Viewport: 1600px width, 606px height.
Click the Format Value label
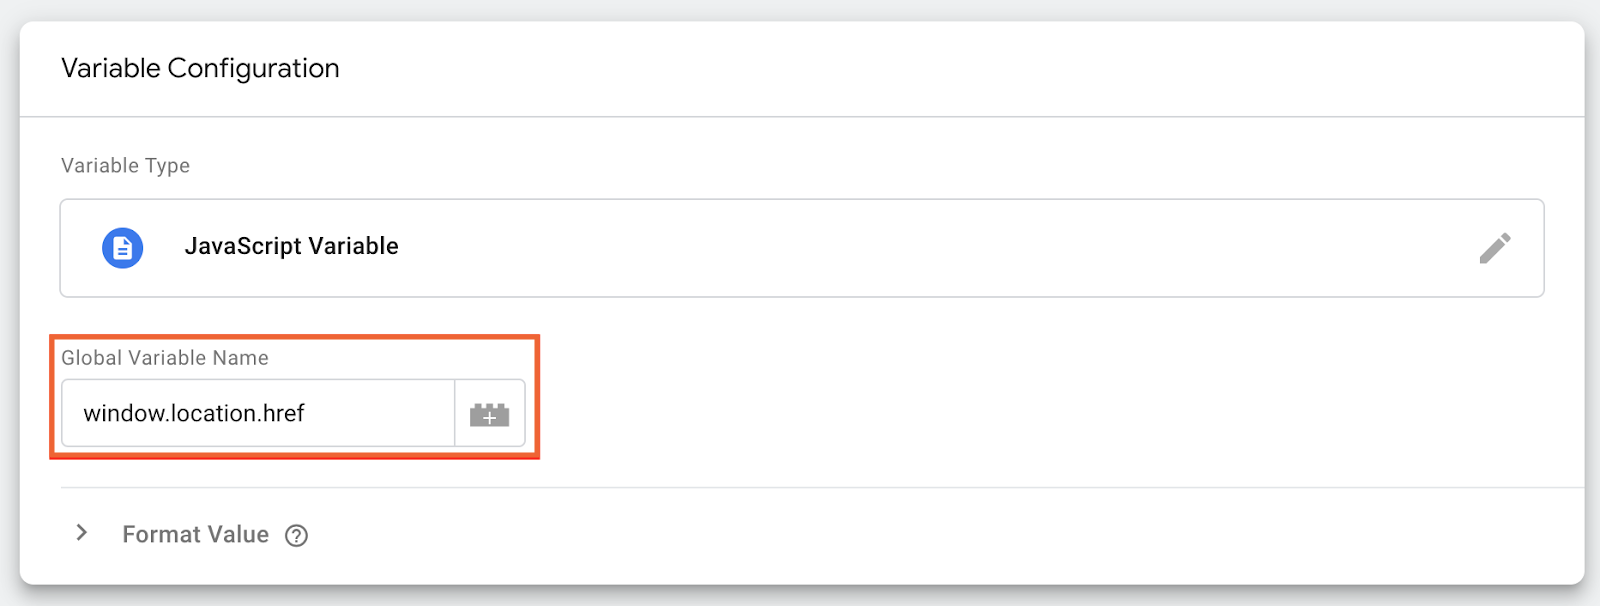[195, 534]
